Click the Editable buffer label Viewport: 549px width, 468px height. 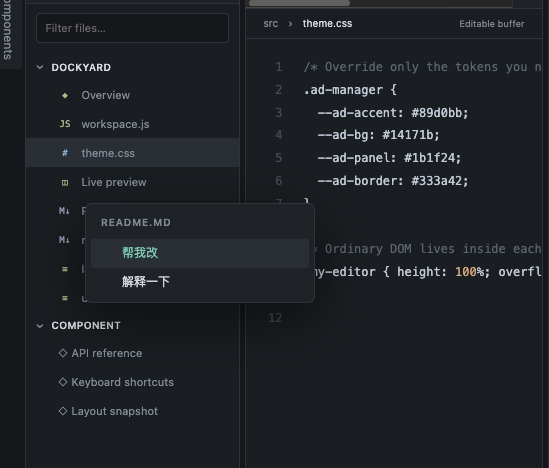(x=492, y=24)
